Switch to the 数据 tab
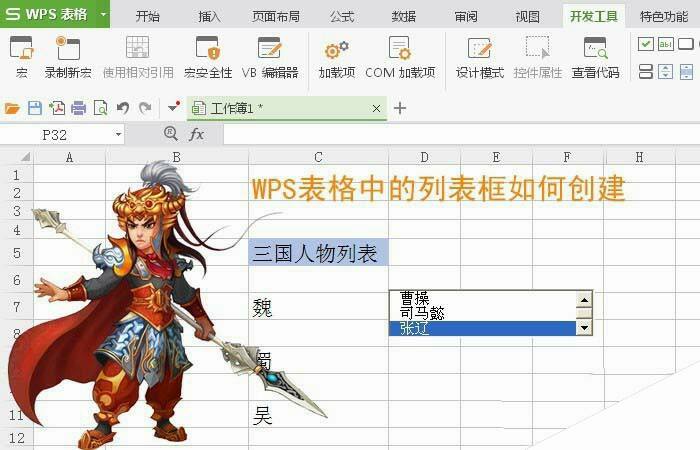 coord(404,17)
